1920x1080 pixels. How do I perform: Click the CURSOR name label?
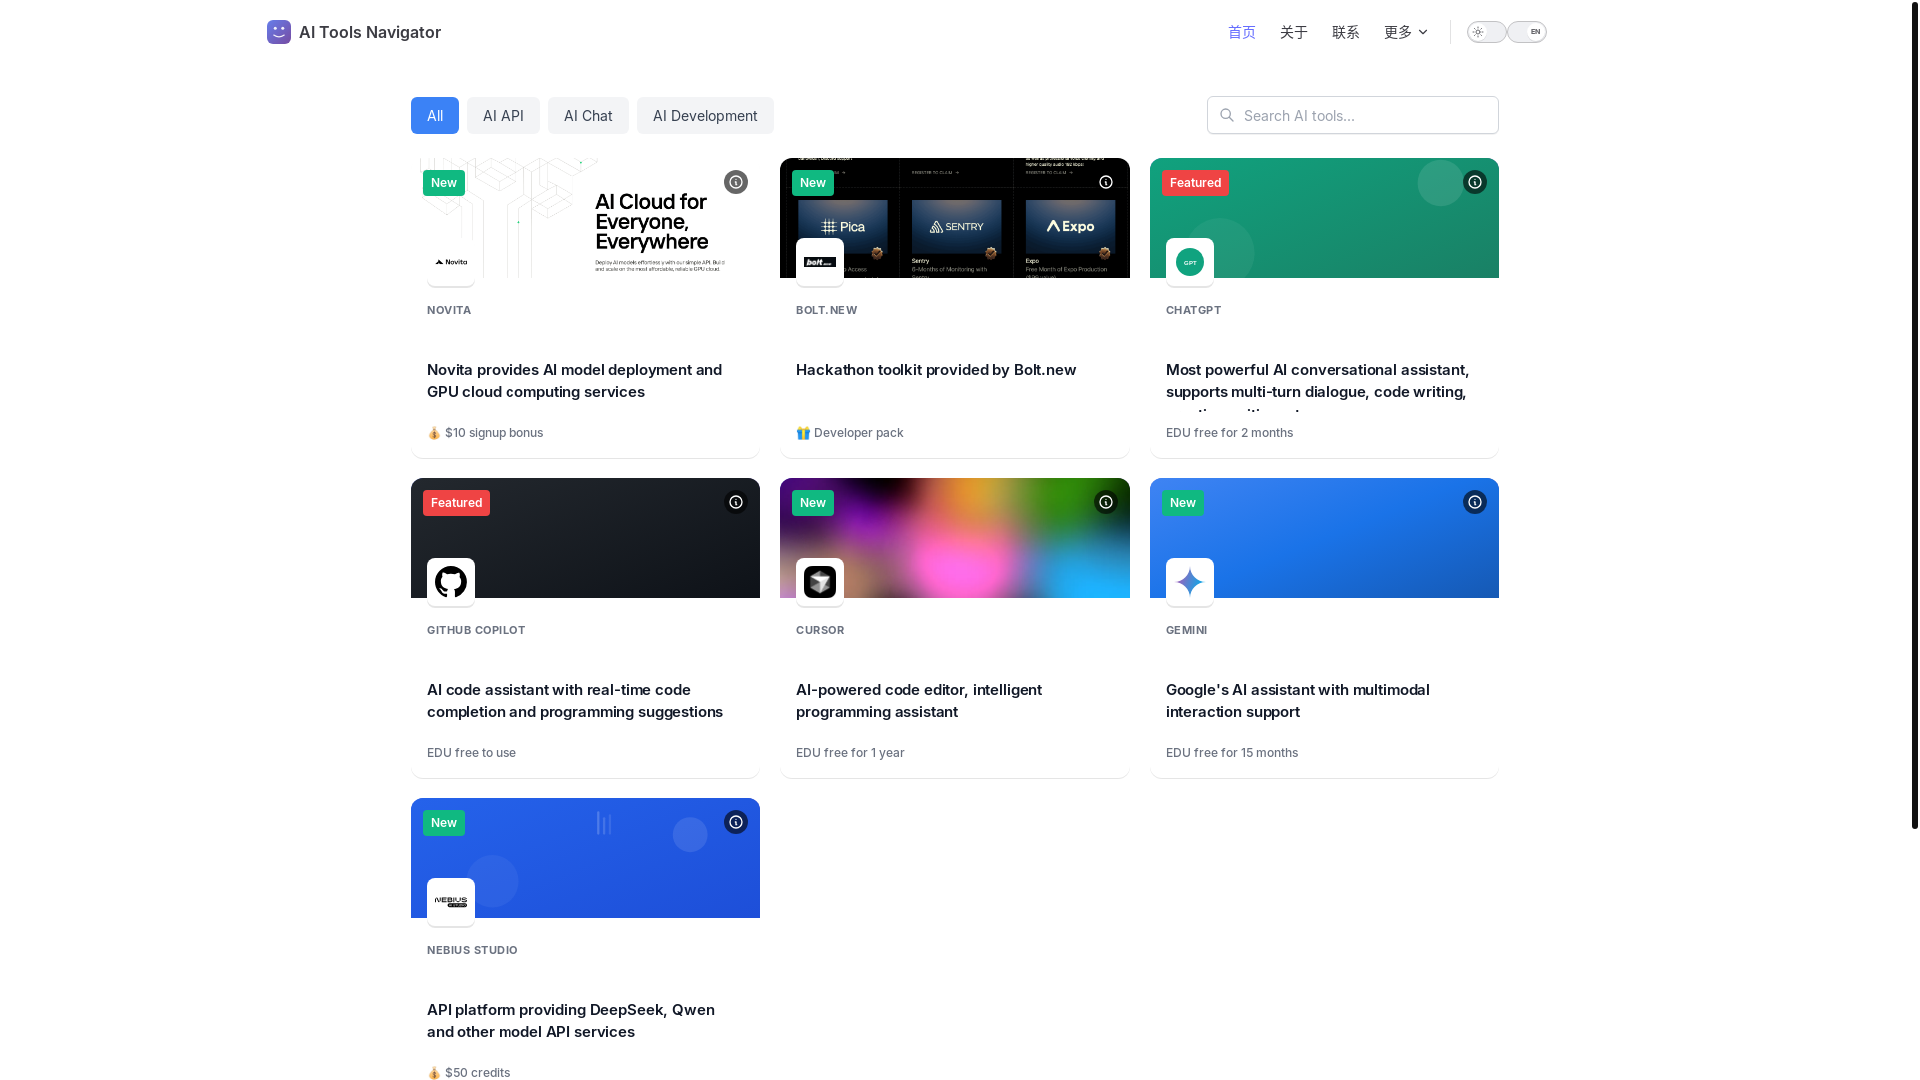click(x=820, y=630)
